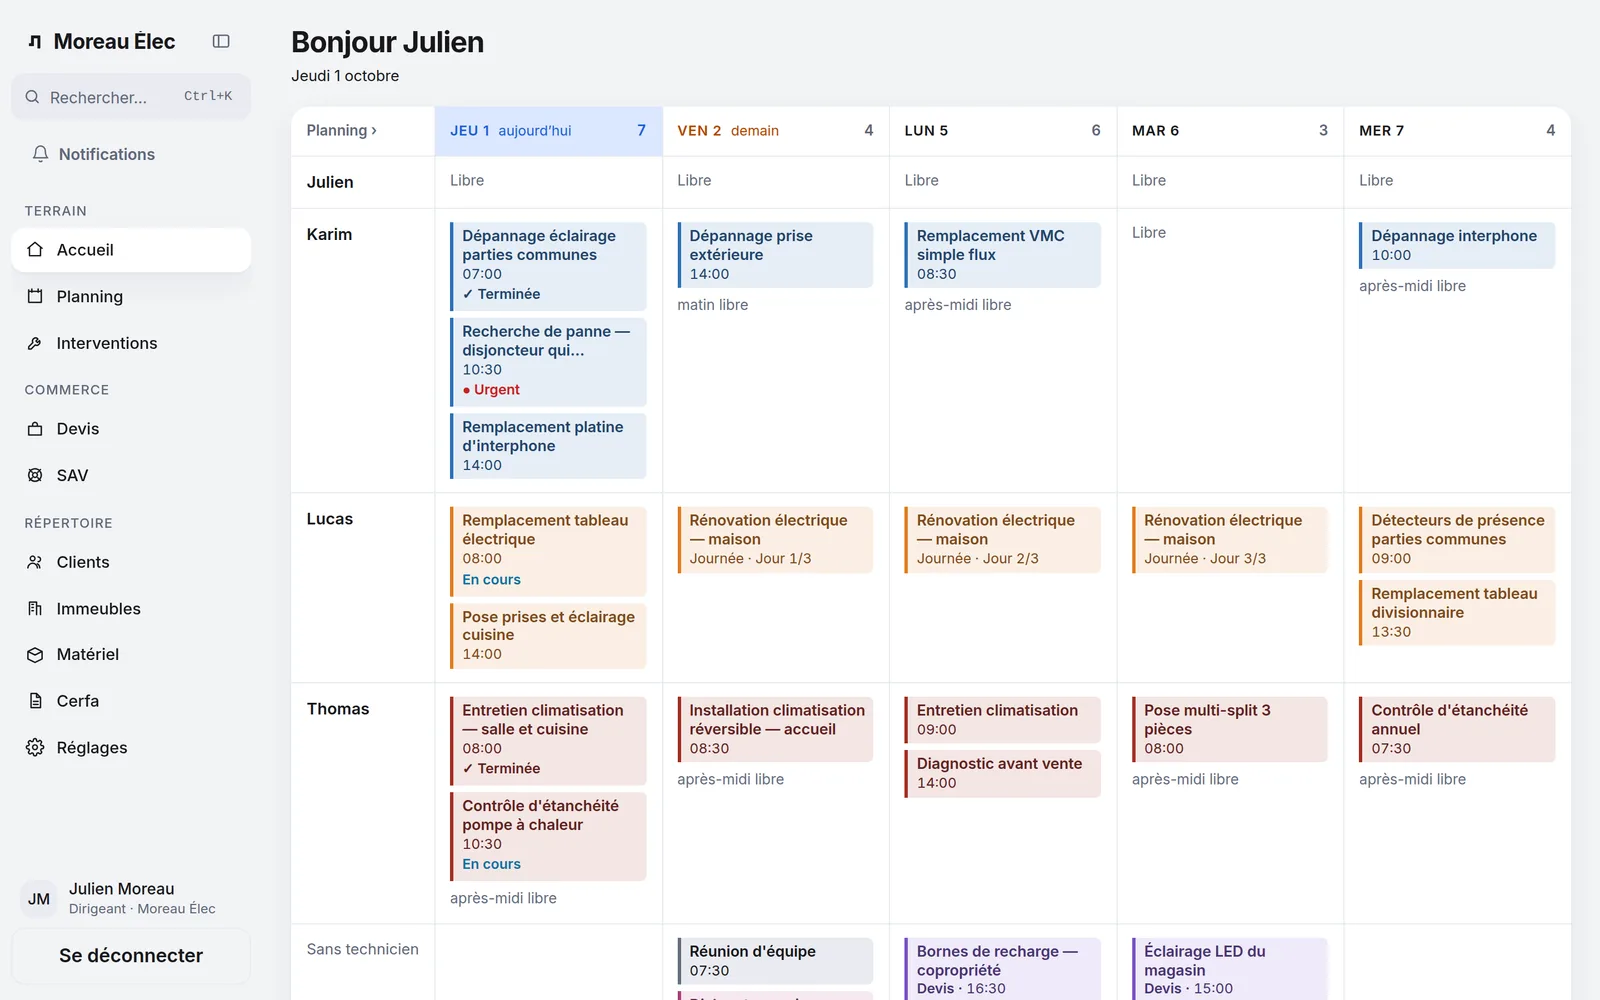Click the Accueil home icon
Image resolution: width=1600 pixels, height=1000 pixels.
click(35, 250)
